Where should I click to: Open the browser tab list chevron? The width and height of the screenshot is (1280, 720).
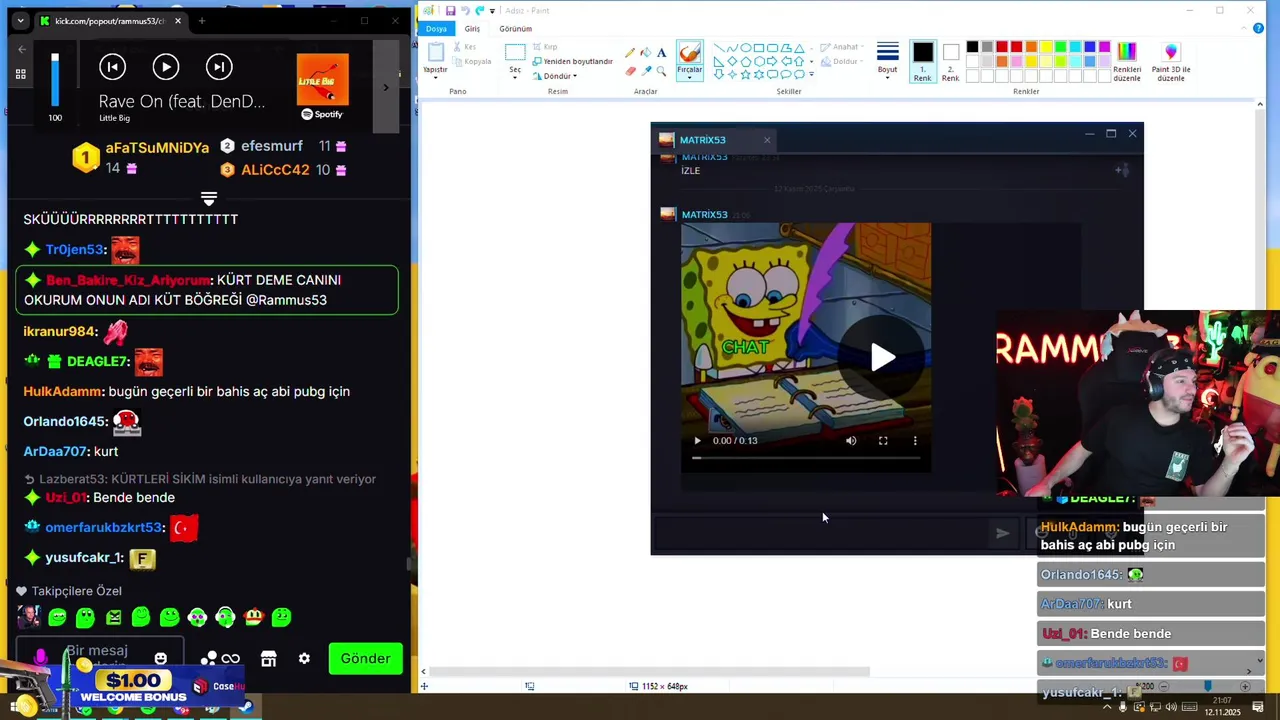point(20,20)
